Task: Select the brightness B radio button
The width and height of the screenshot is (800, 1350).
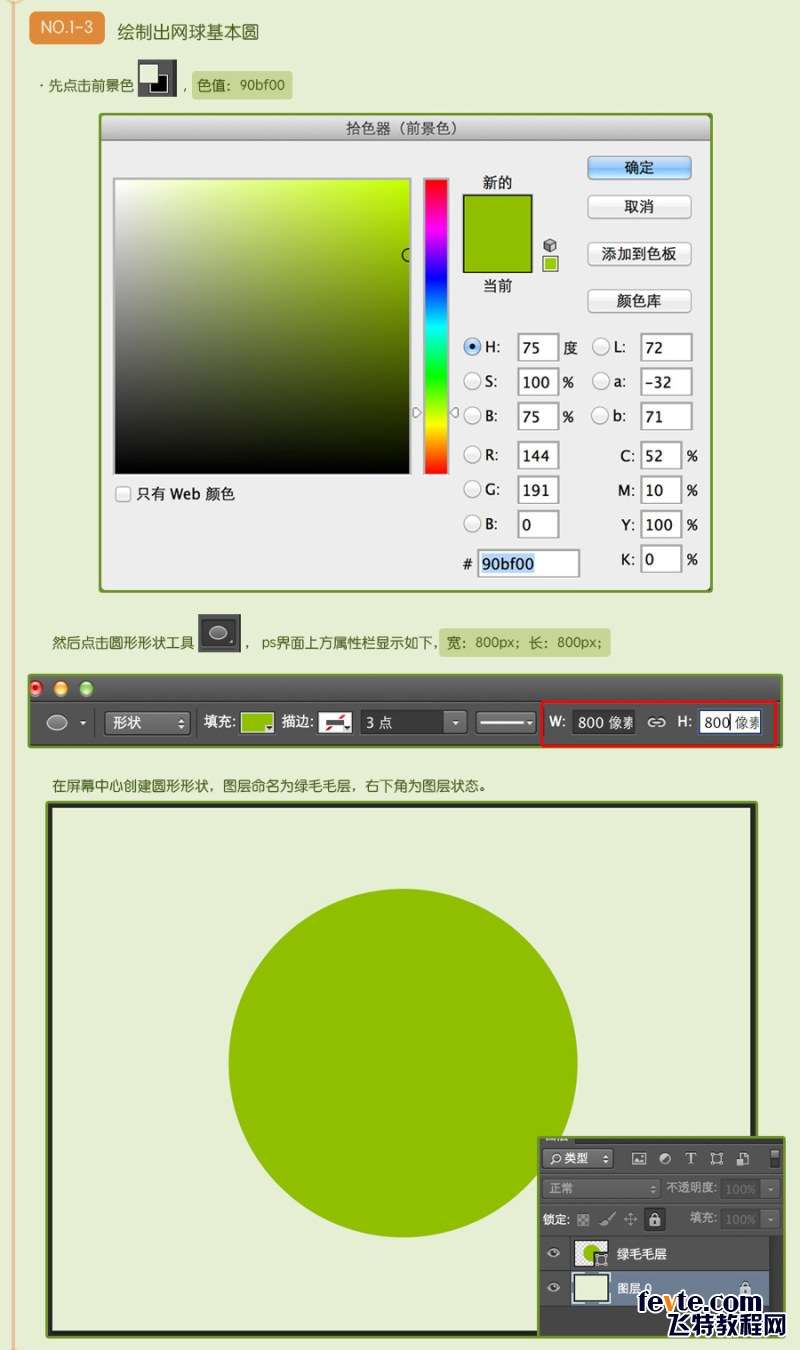Action: click(x=472, y=415)
